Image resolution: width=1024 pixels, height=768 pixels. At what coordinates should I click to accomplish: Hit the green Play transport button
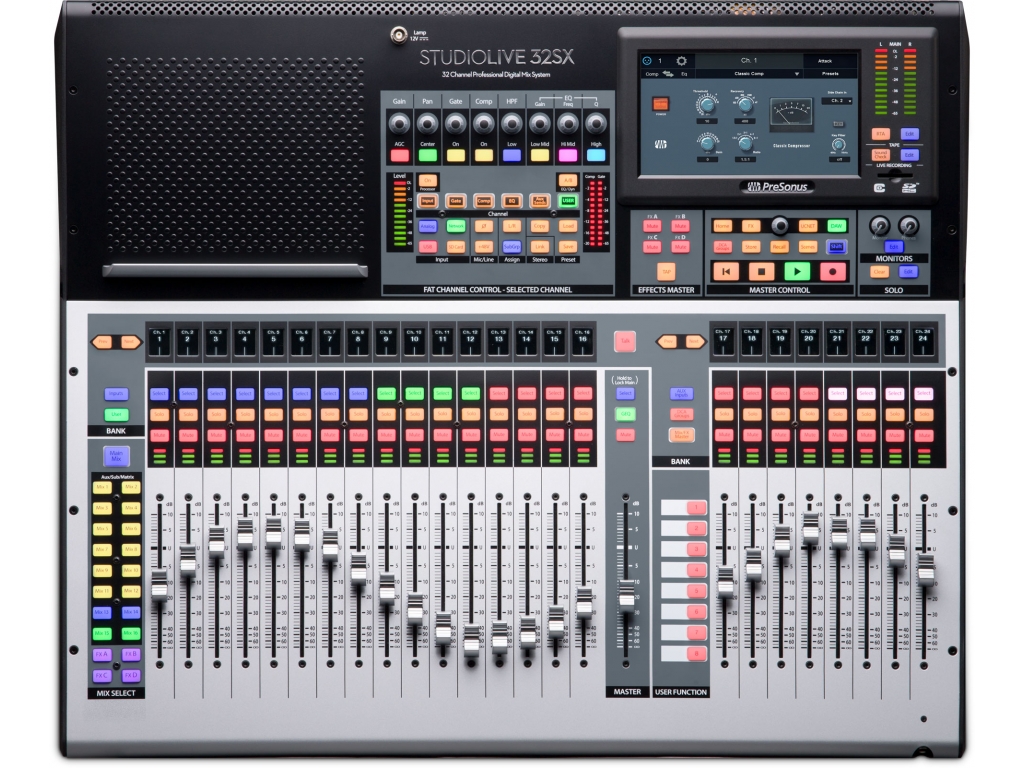tap(797, 271)
